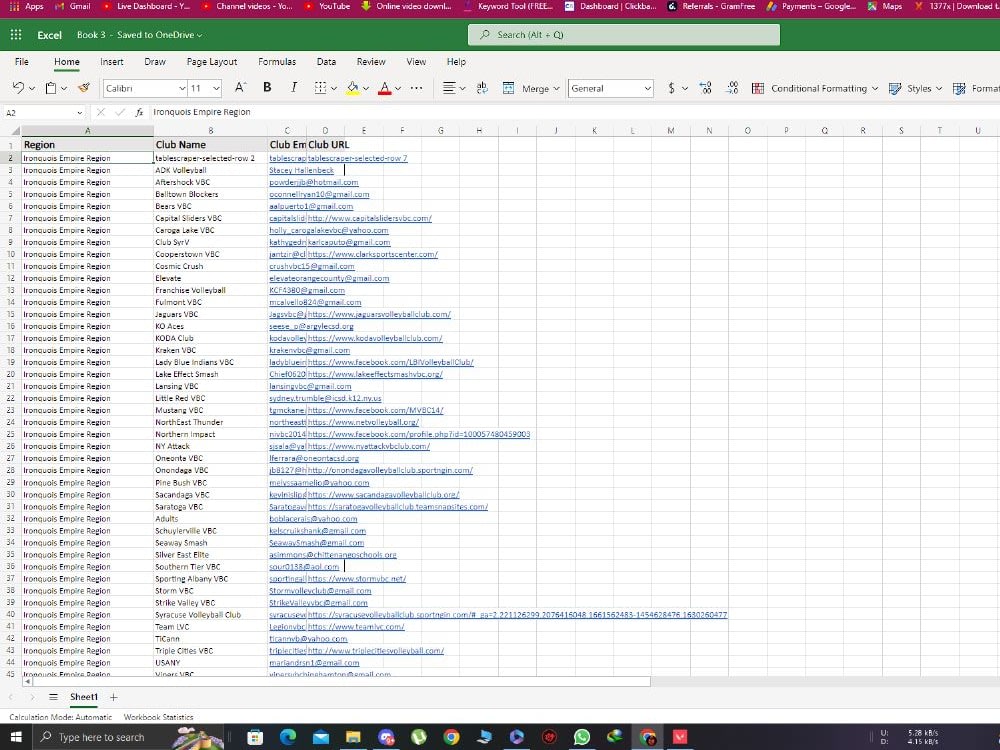Open the powderjjb@hotmail.com link

(314, 182)
